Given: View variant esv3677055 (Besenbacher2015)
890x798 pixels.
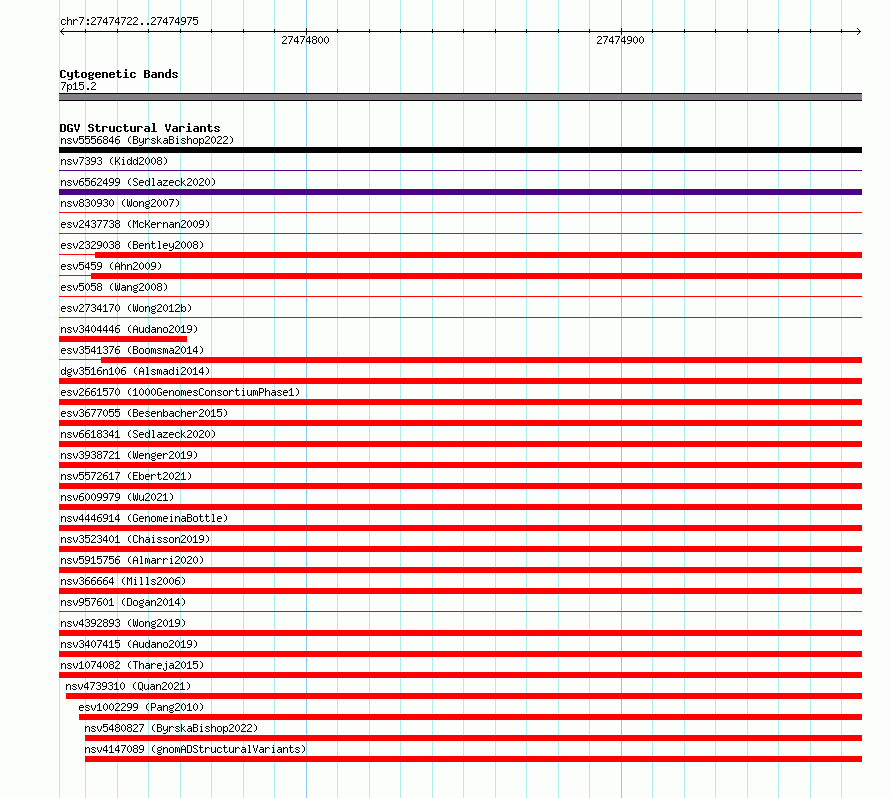Looking at the screenshot, I should click(x=144, y=413).
